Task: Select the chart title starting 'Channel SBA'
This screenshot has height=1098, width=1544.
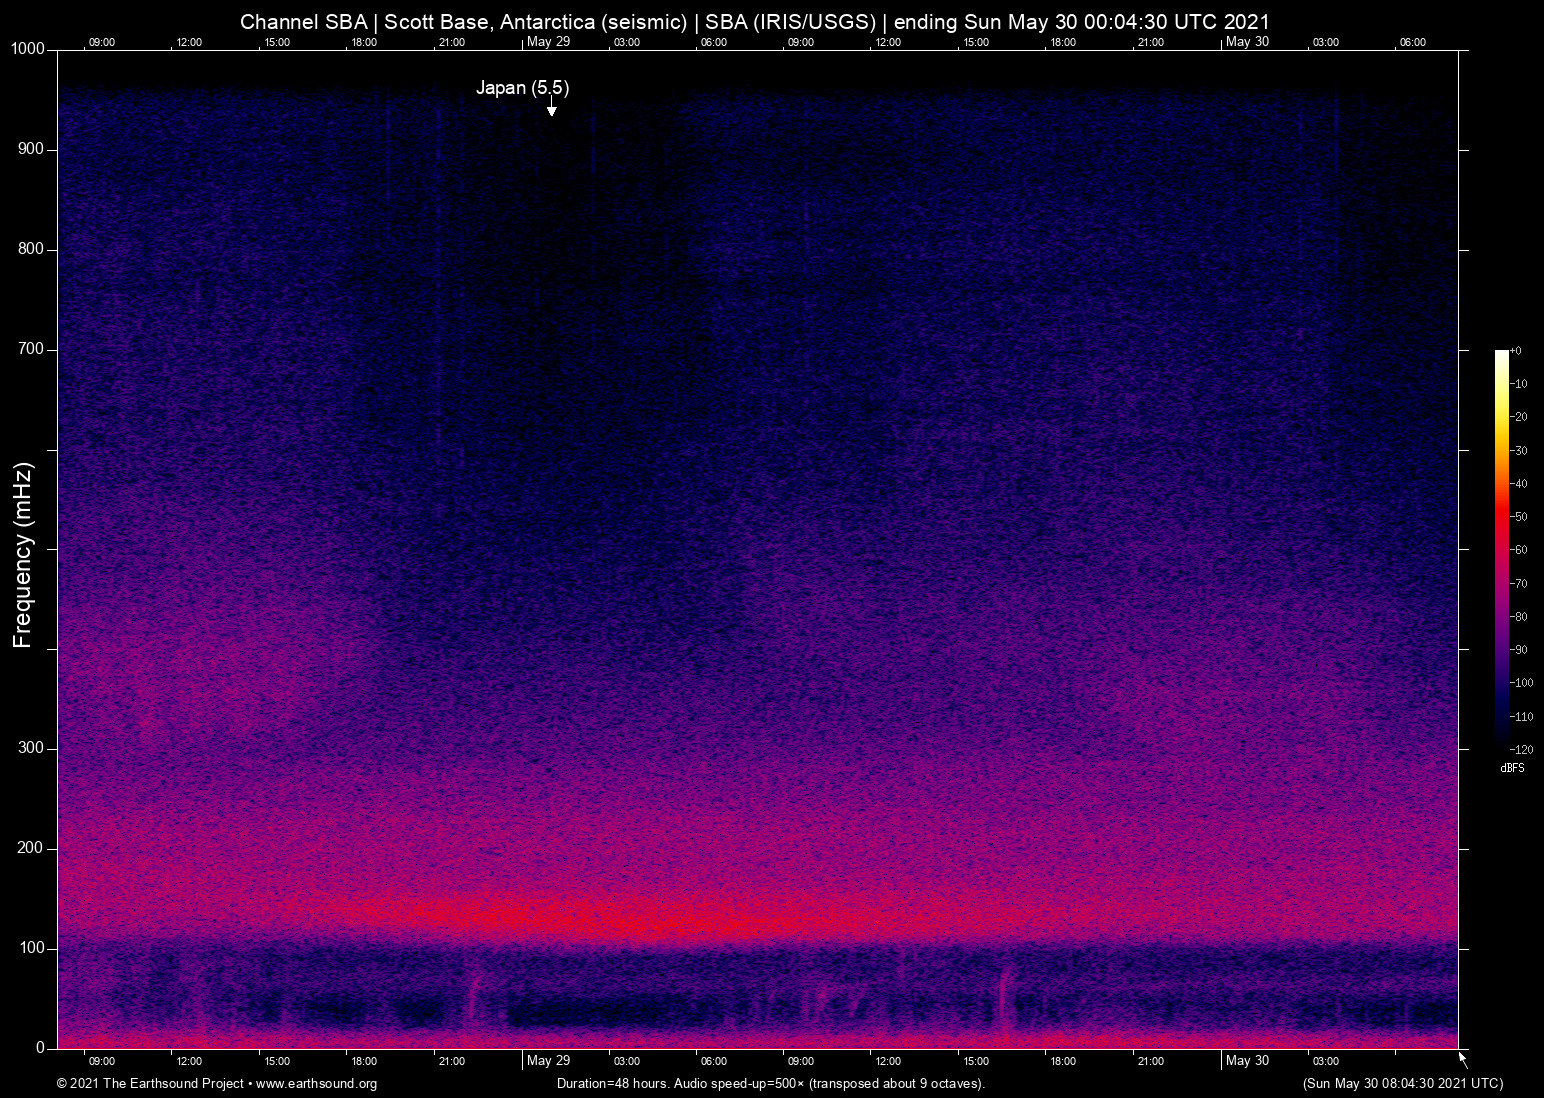Action: [x=755, y=22]
